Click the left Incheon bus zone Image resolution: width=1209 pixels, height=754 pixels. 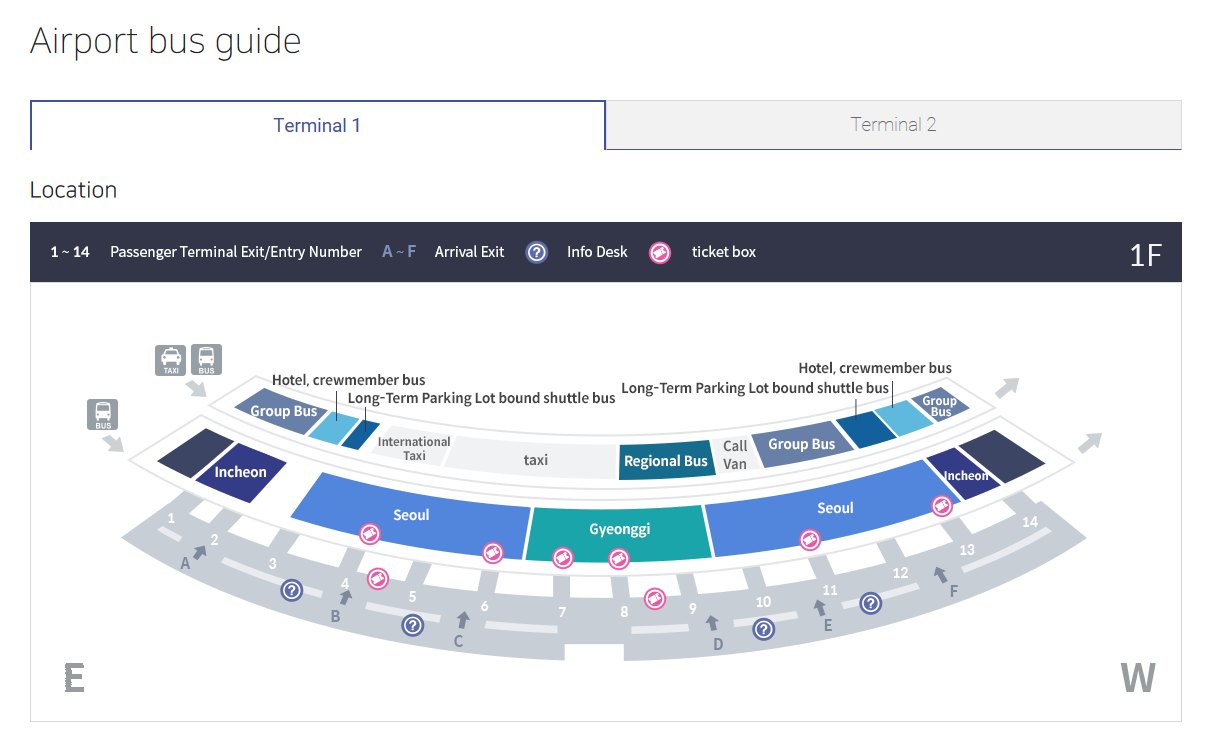click(x=241, y=471)
